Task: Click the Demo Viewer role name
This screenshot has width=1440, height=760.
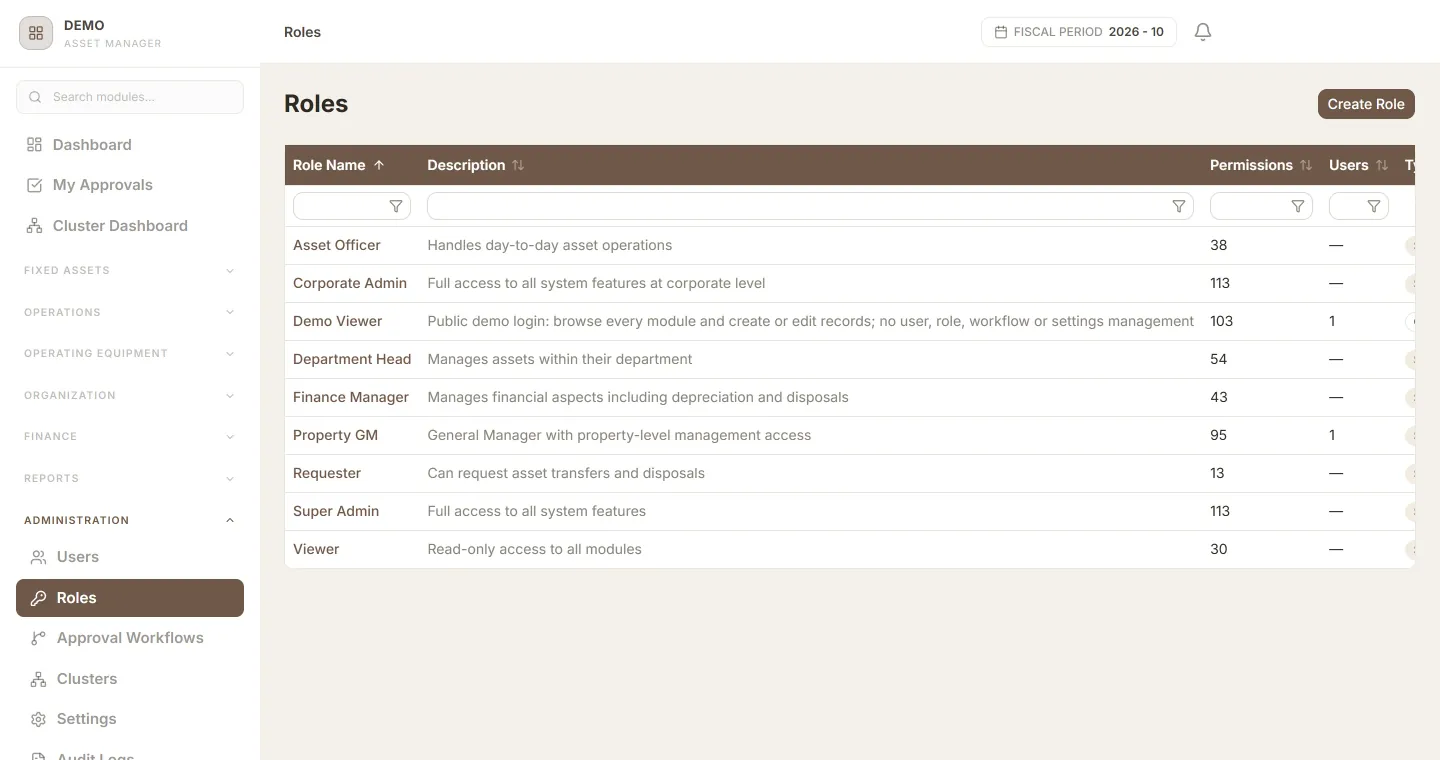Action: [338, 321]
